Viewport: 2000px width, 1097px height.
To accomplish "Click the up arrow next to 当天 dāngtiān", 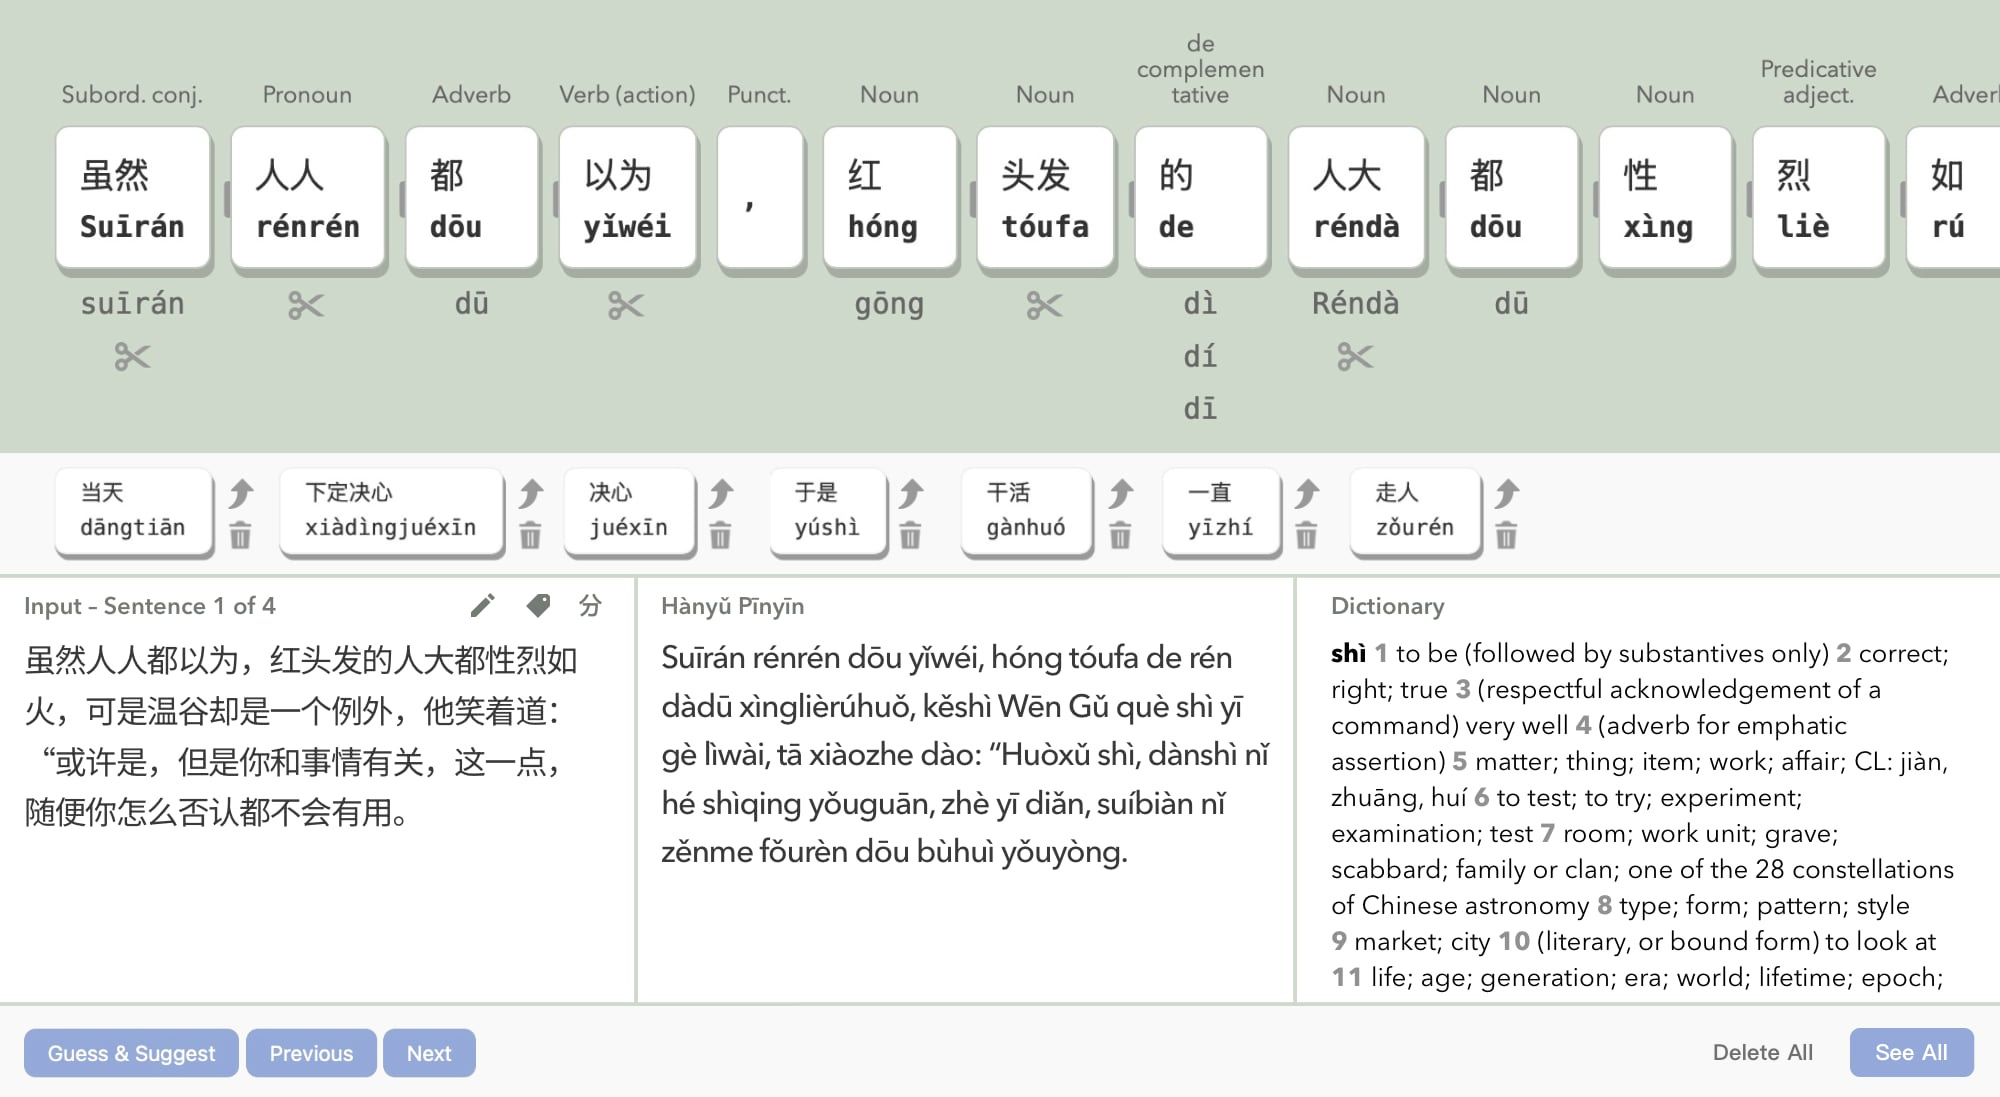I will pyautogui.click(x=241, y=493).
